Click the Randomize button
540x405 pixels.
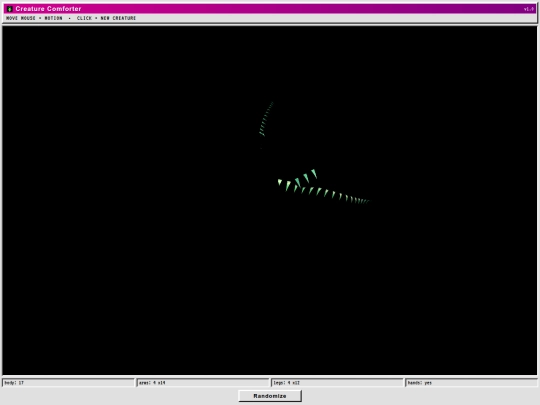(270, 396)
